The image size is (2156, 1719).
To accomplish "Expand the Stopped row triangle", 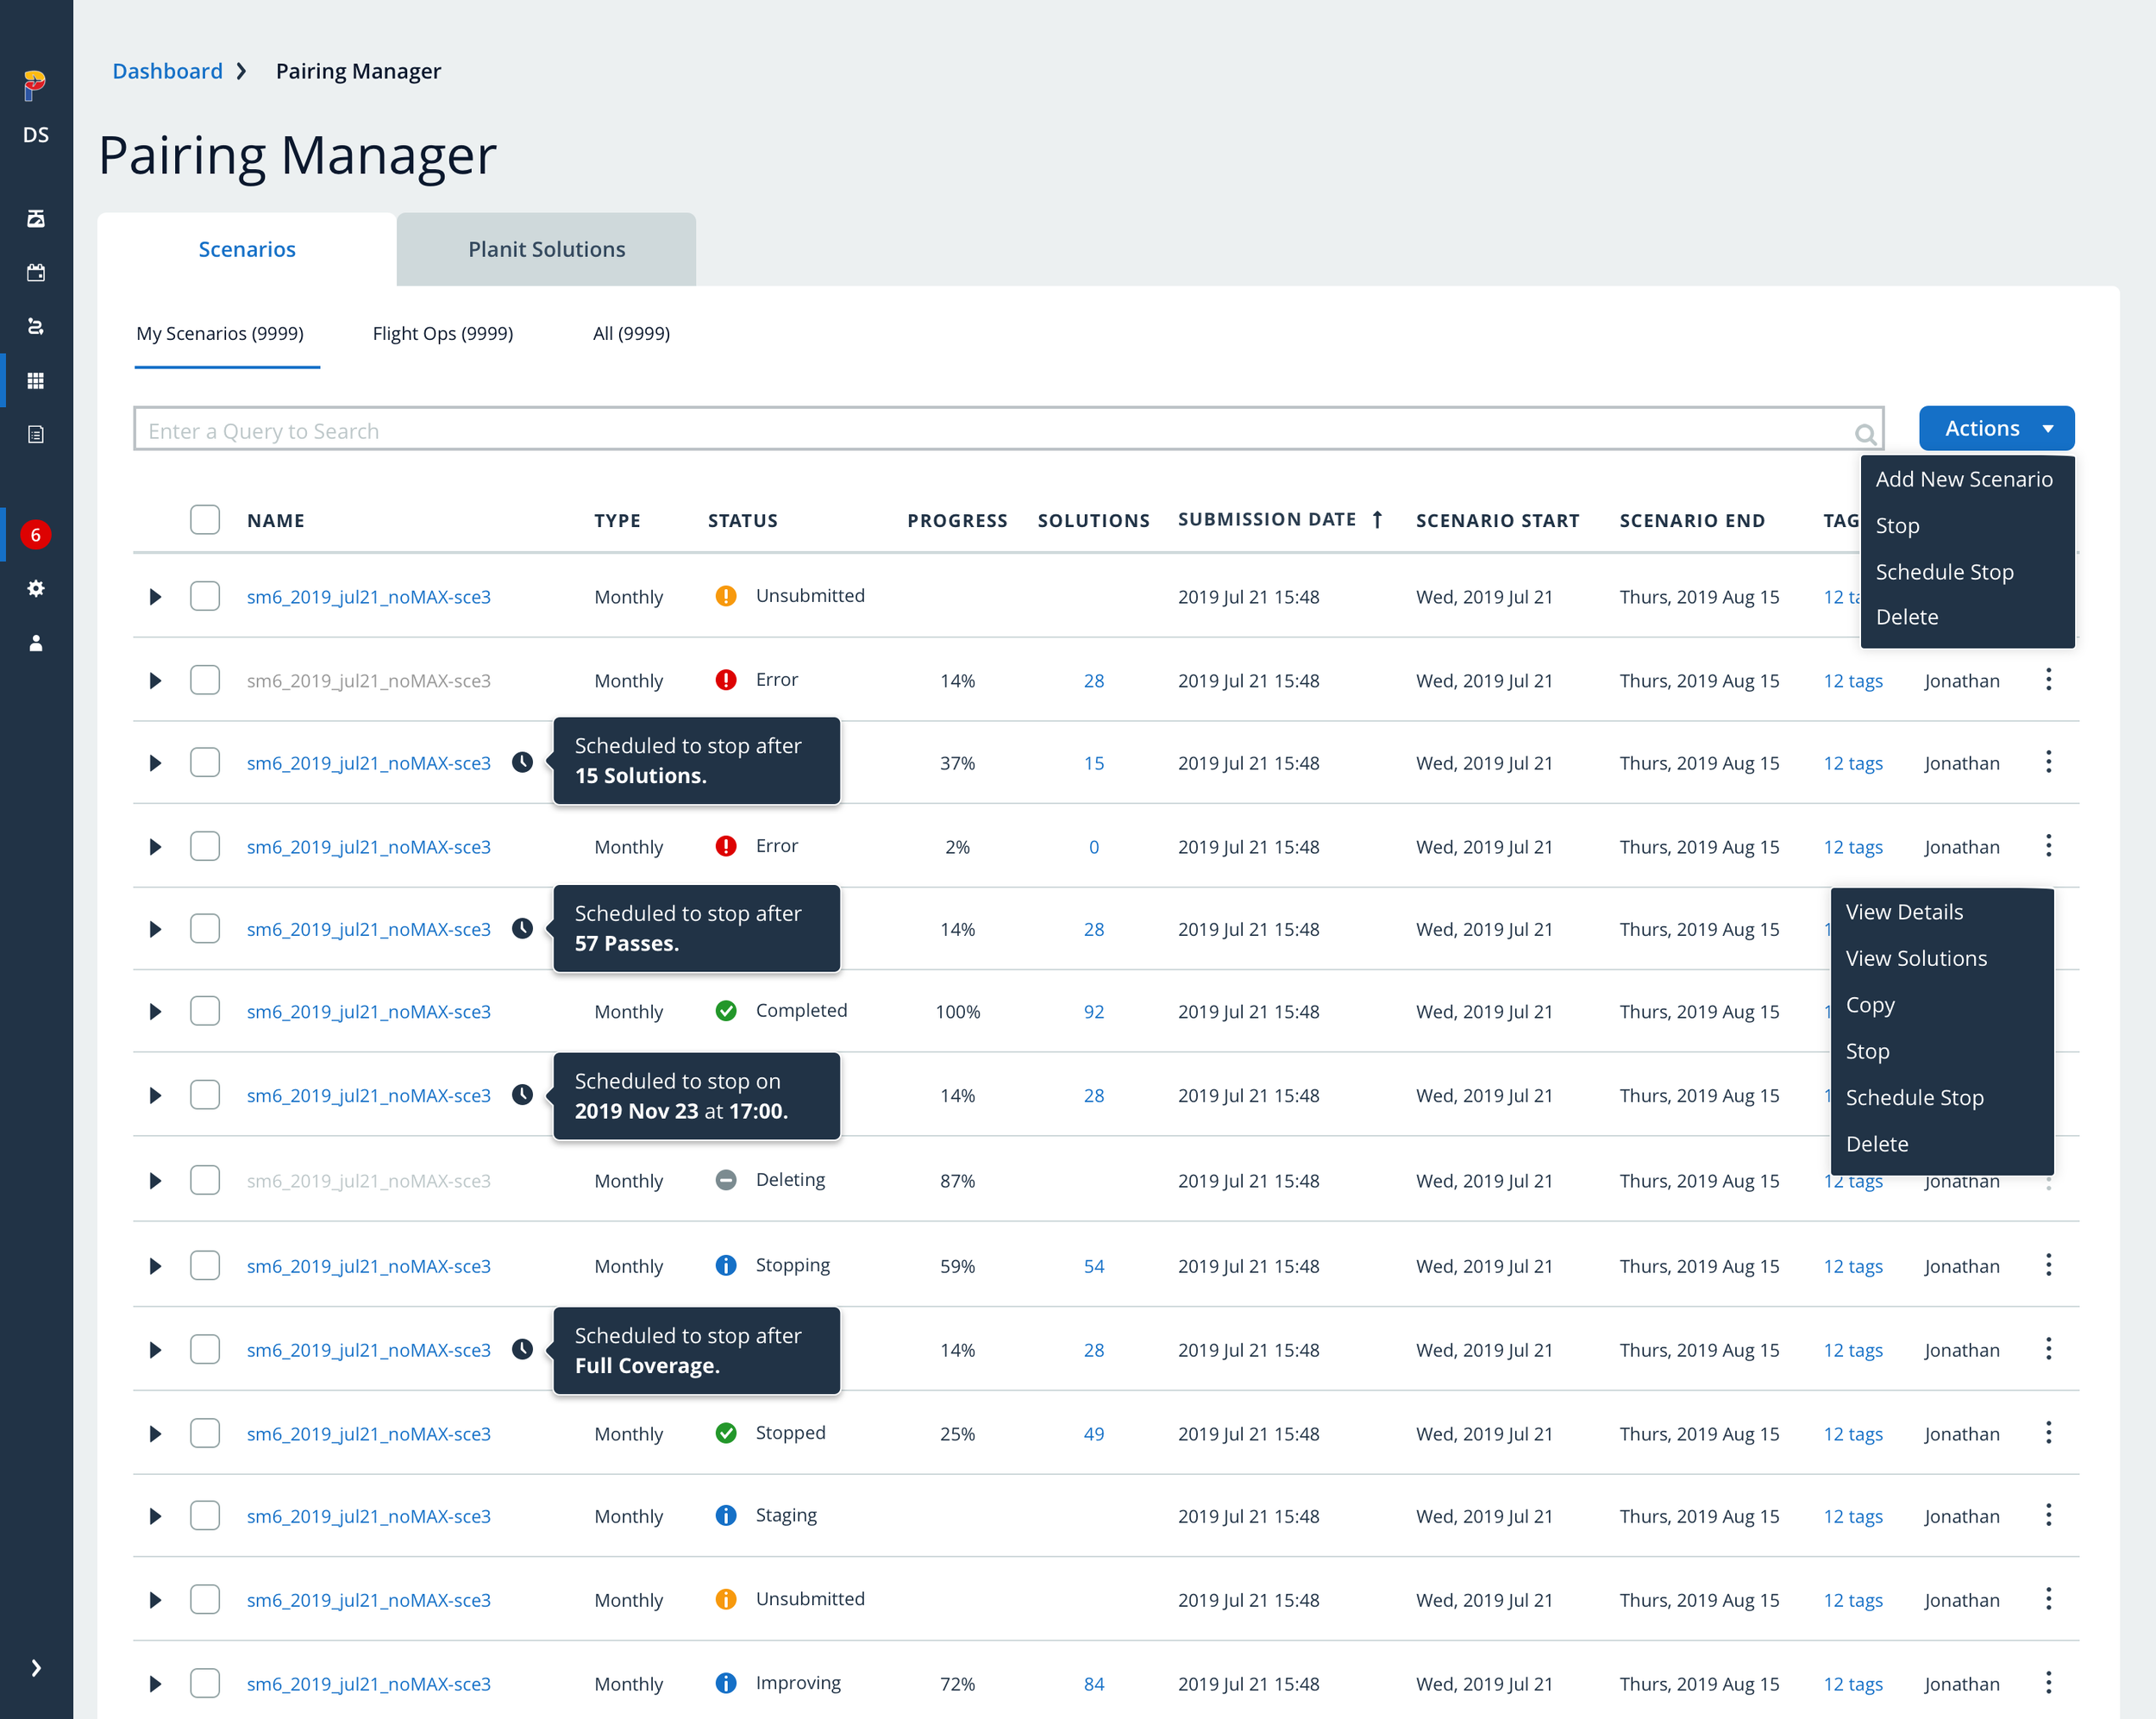I will tap(155, 1433).
